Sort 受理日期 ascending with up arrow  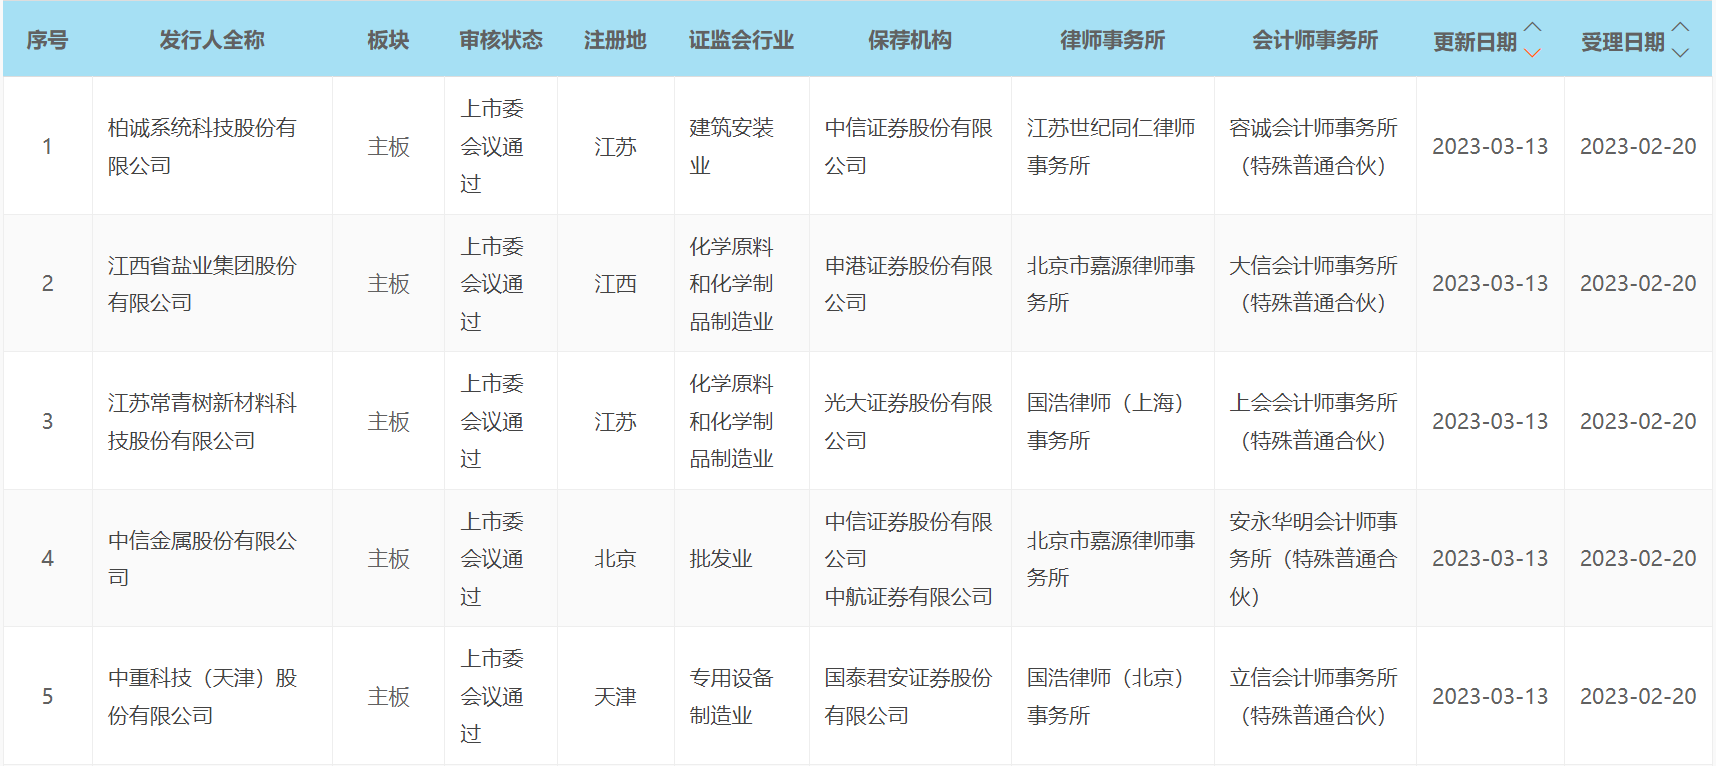tap(1680, 27)
